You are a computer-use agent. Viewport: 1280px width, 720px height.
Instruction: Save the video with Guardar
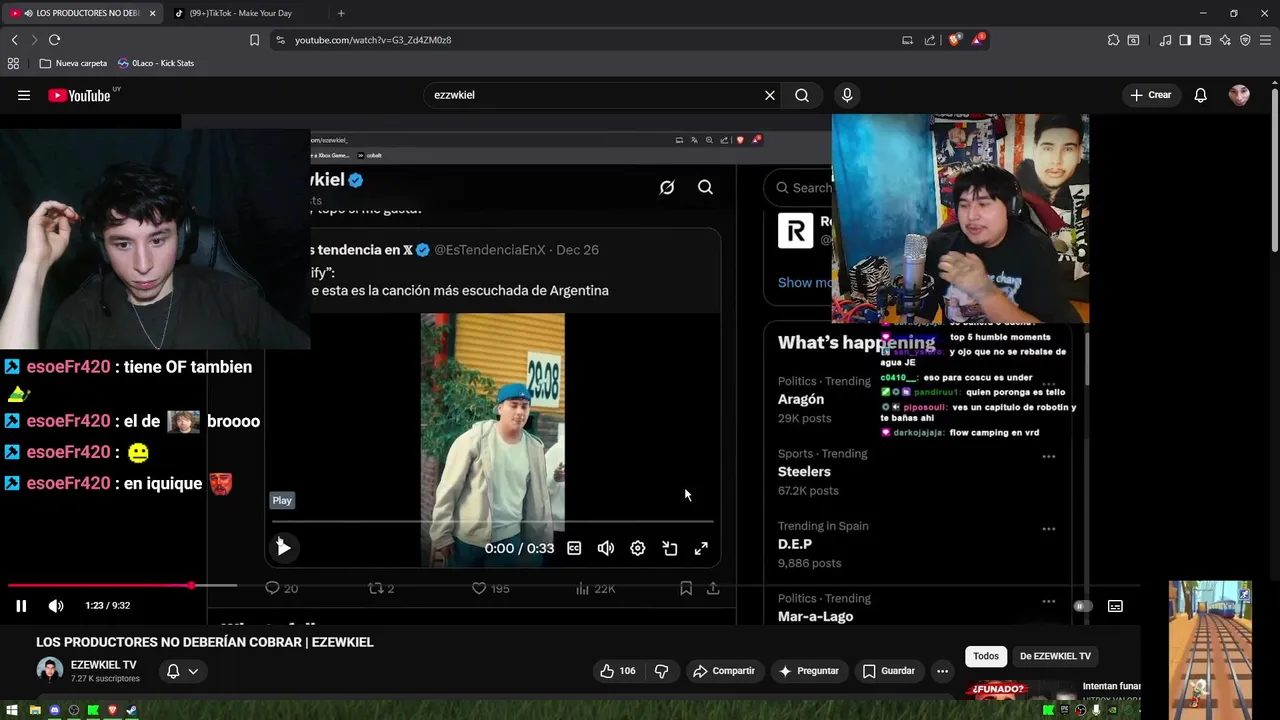[889, 671]
